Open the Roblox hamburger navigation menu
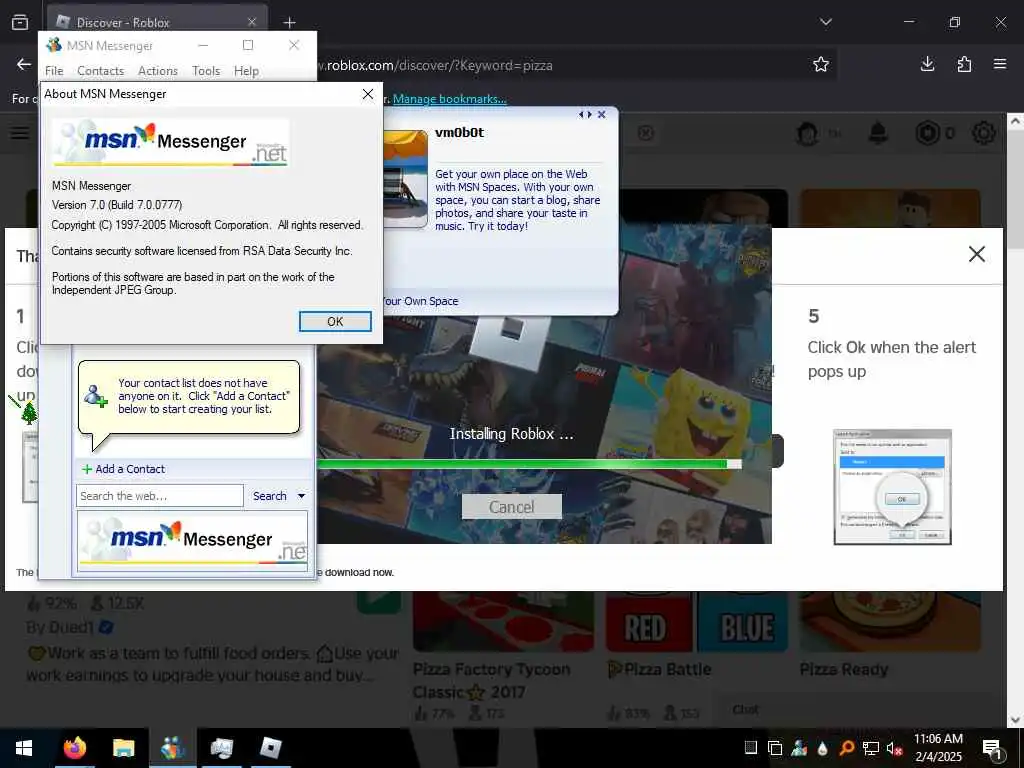Screen dimensions: 1024x768 tap(20, 133)
